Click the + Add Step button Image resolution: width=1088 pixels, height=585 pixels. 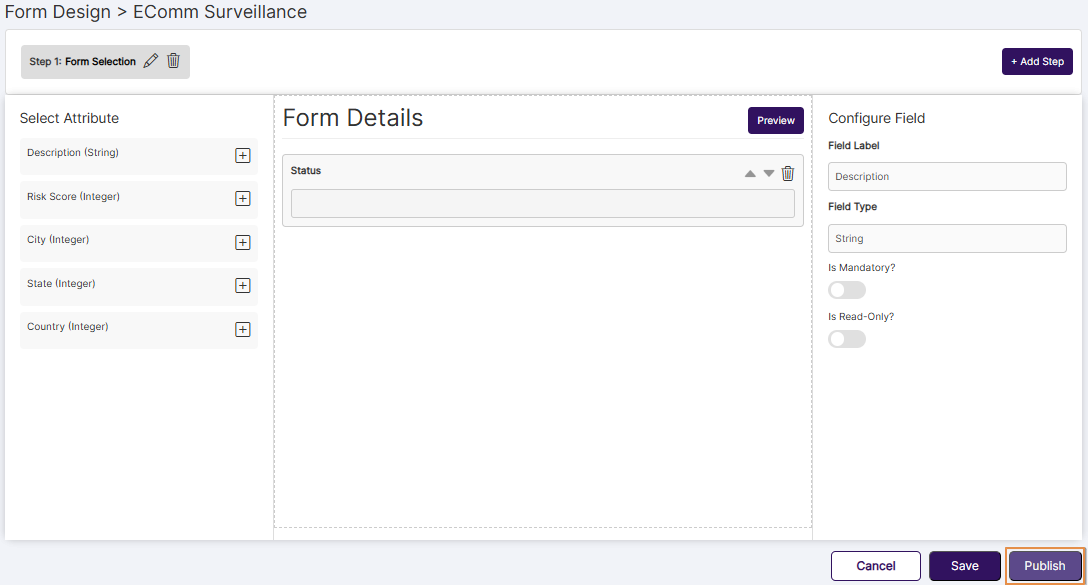[x=1037, y=61]
